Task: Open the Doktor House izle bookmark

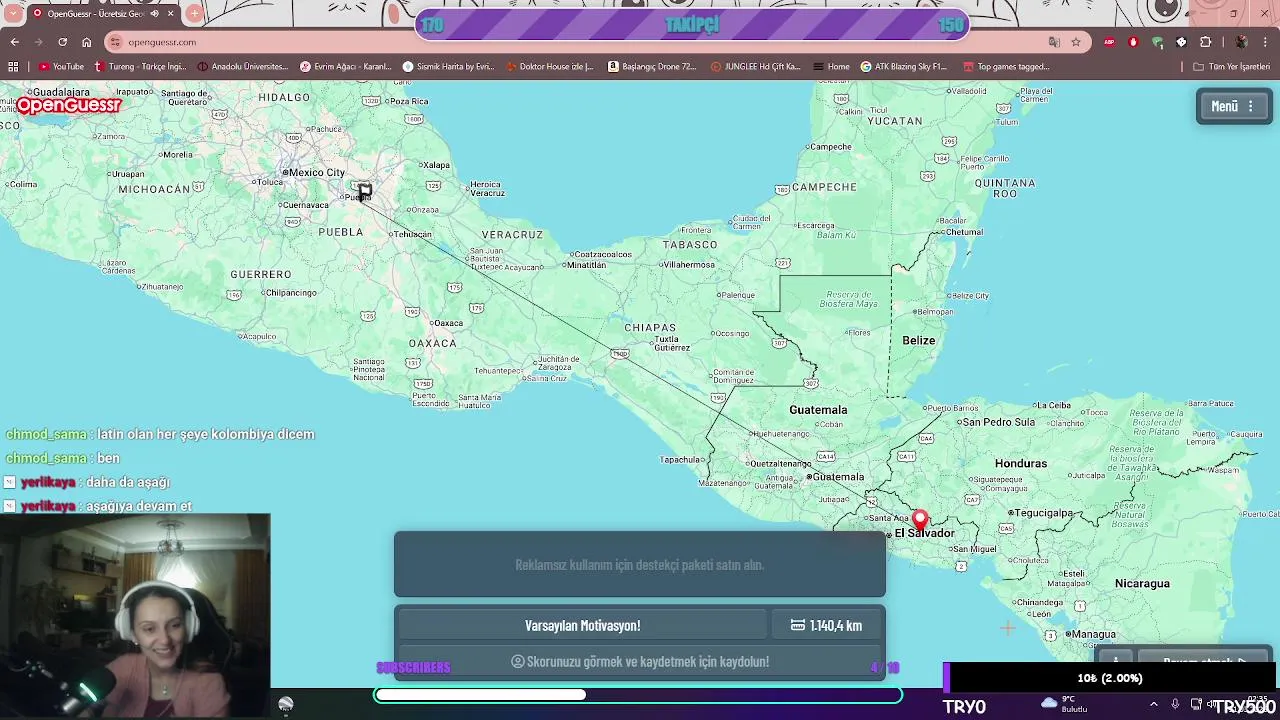Action: coord(550,67)
